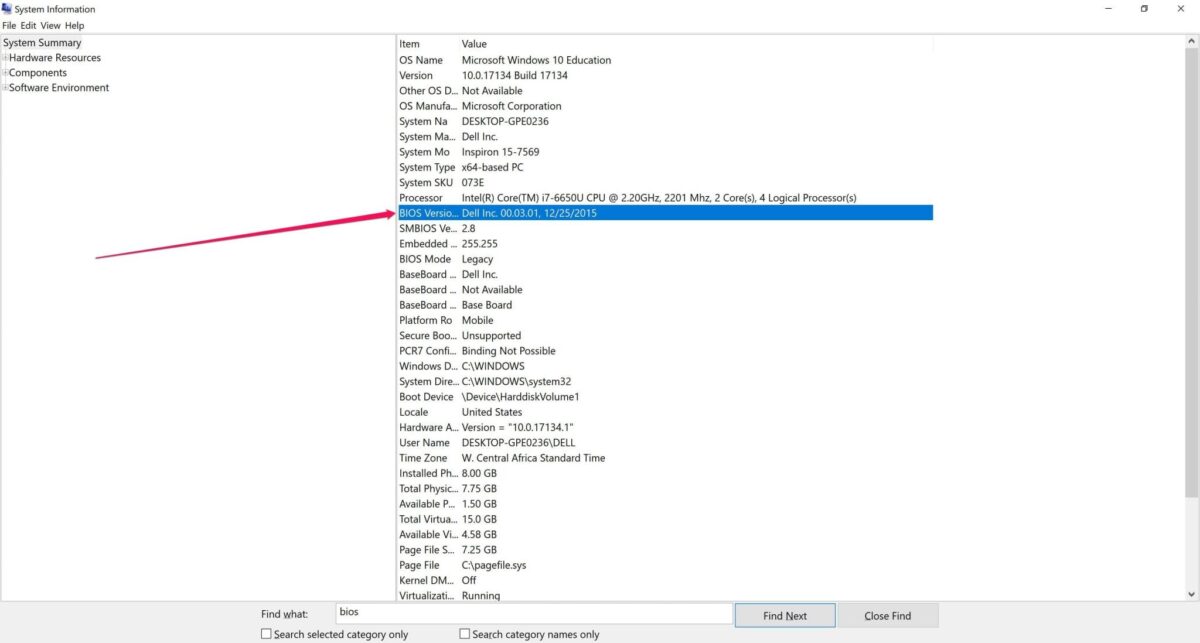Select the Installed Physical Memory 8.00 GB row
This screenshot has height=643, width=1200.
[665, 474]
